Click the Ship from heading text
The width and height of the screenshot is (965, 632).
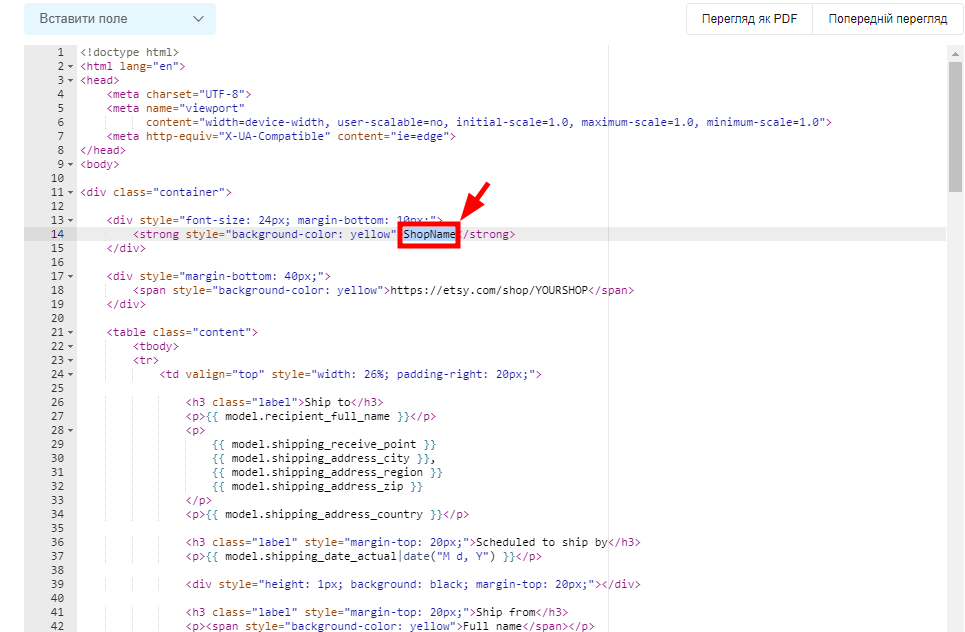tap(506, 612)
